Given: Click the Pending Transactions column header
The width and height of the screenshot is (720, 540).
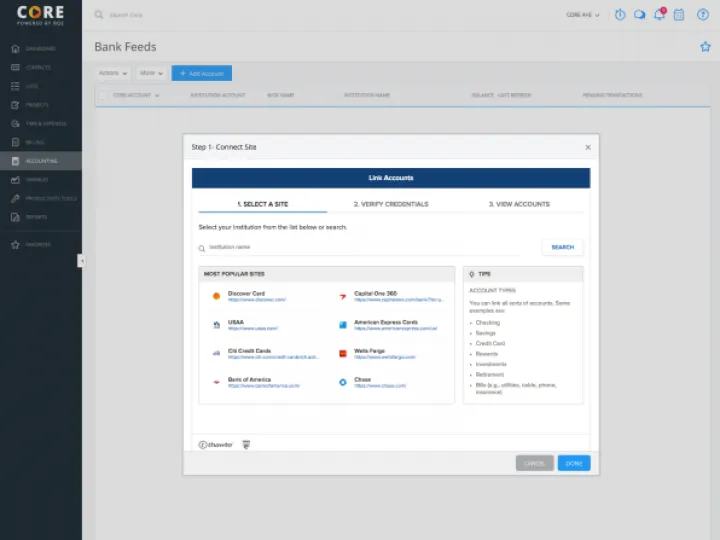Looking at the screenshot, I should pos(613,95).
